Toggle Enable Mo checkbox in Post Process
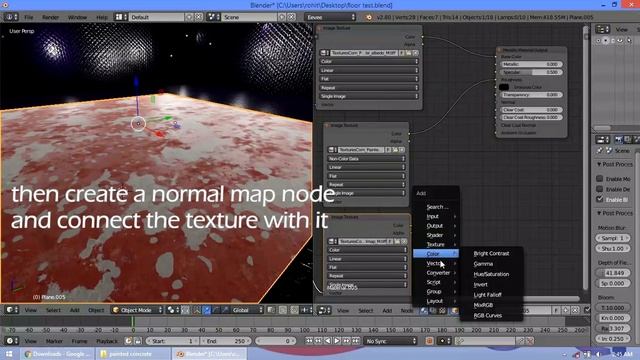The image size is (640, 360). (600, 178)
